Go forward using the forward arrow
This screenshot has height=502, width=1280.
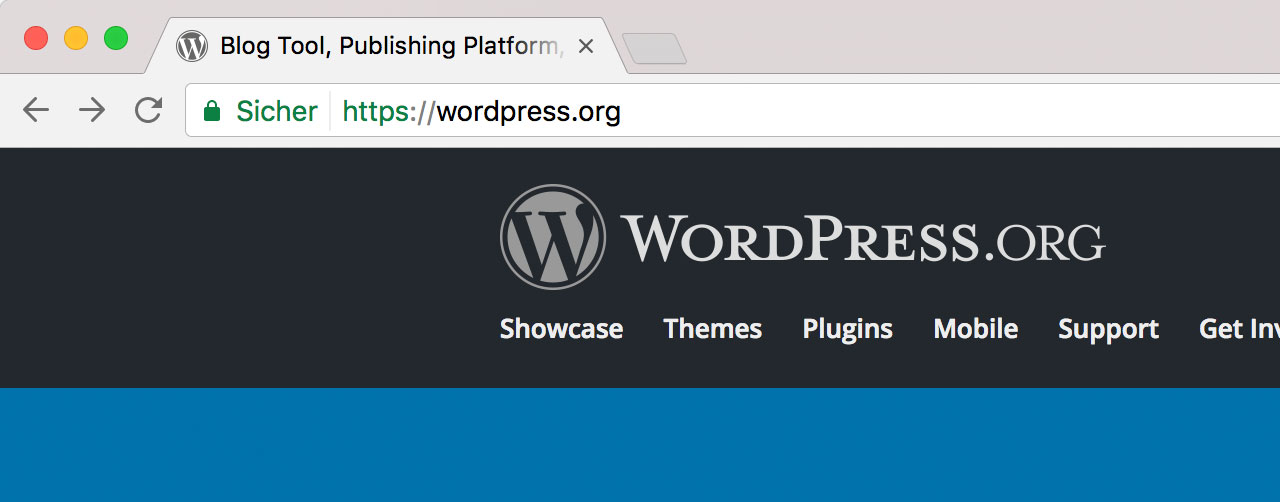point(92,110)
